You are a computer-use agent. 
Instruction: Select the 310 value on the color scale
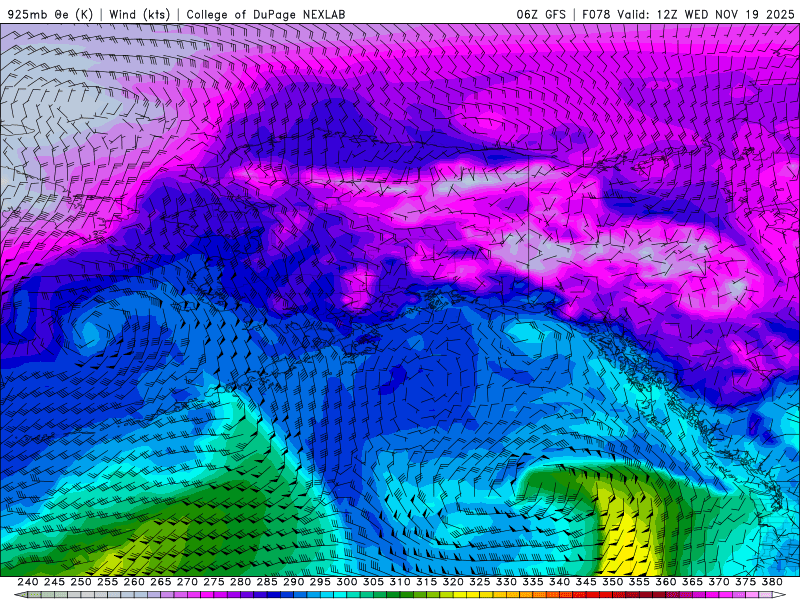coord(399,582)
